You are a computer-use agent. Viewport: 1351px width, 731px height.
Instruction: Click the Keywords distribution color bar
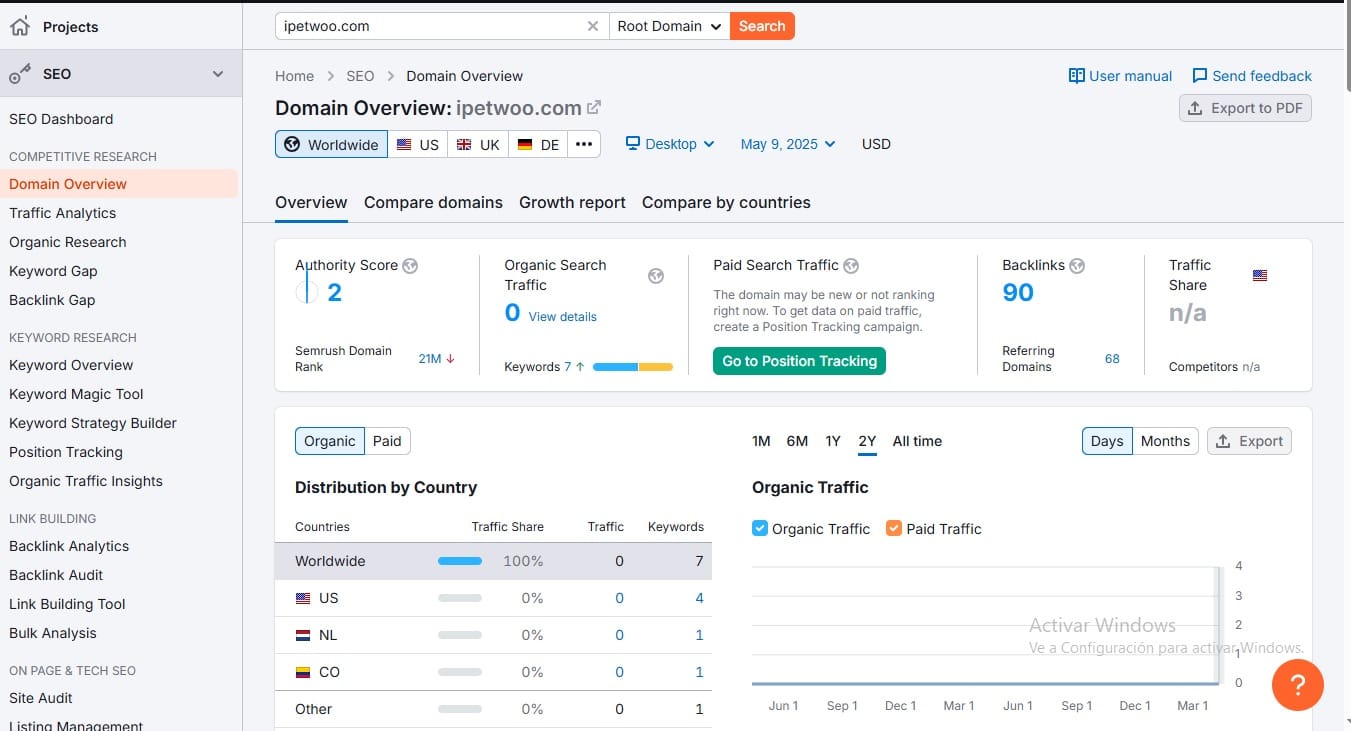click(x=633, y=367)
